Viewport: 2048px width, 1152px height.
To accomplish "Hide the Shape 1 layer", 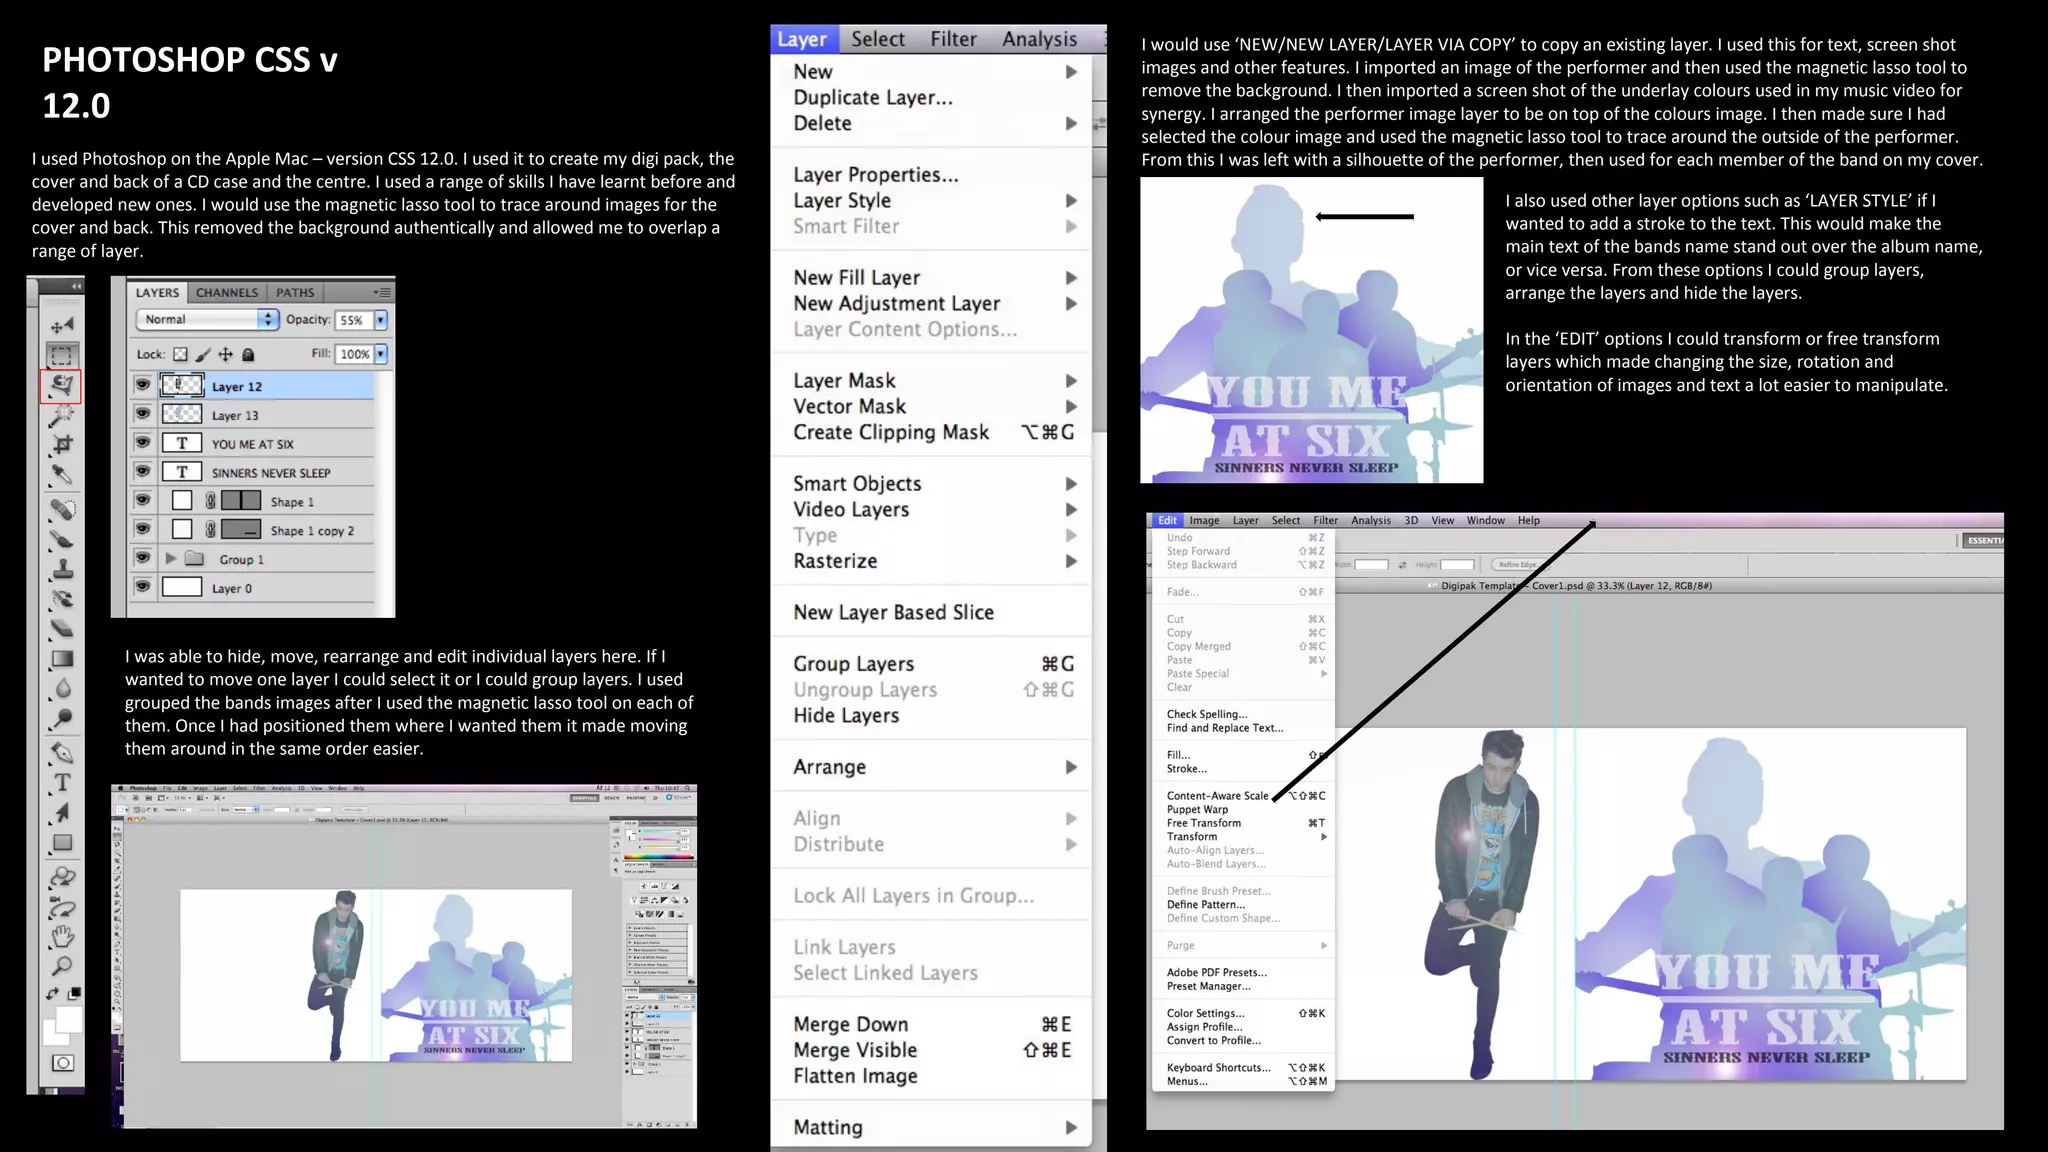I will (143, 500).
